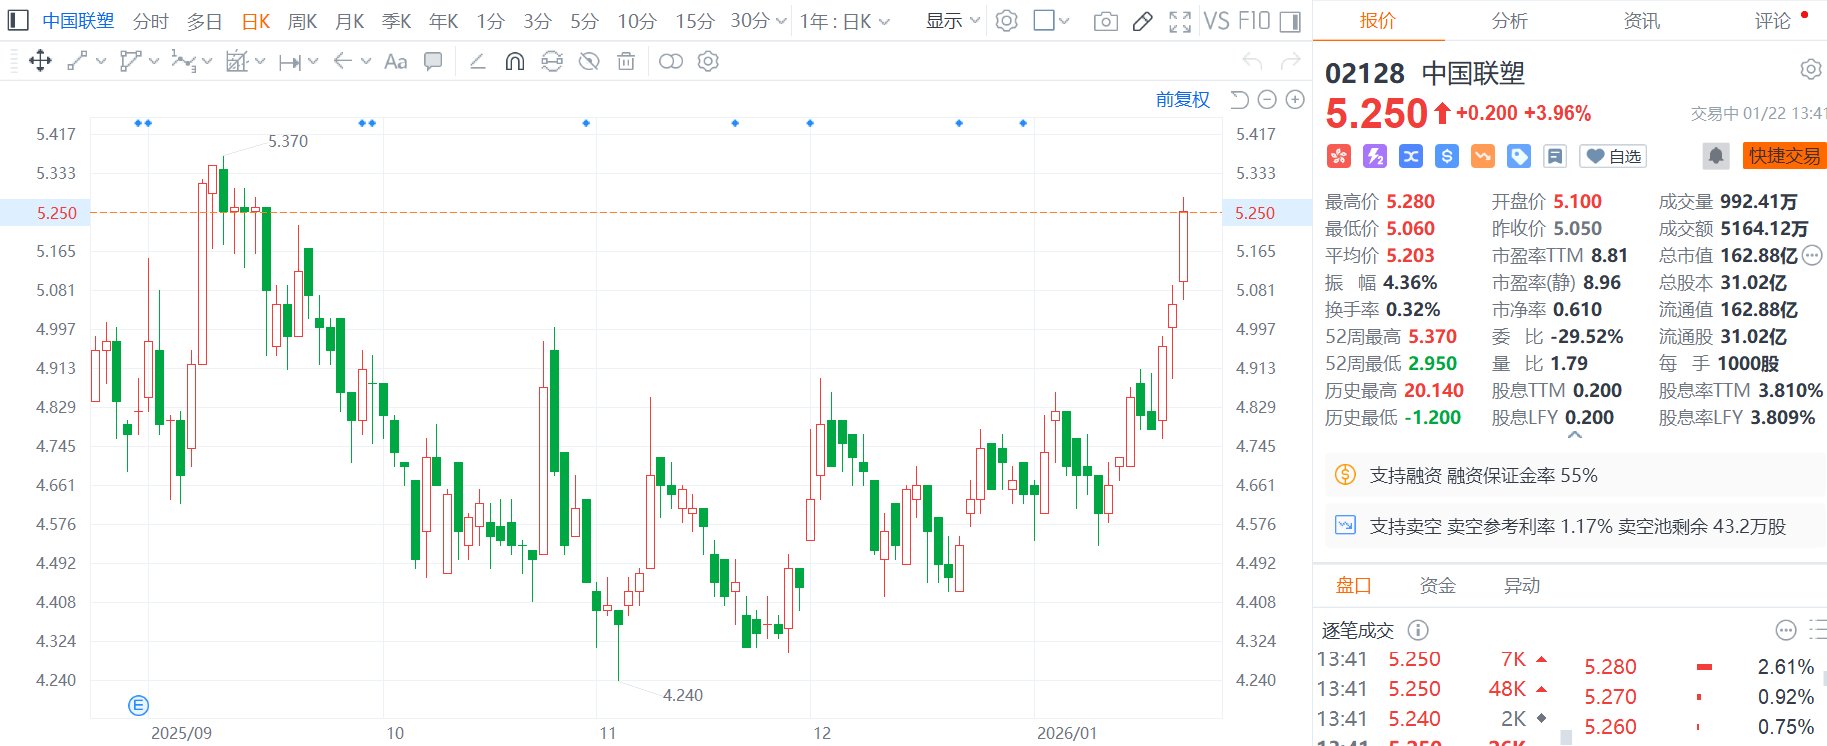Switch to the 周K chart tab
1827x746 pixels.
click(x=302, y=21)
